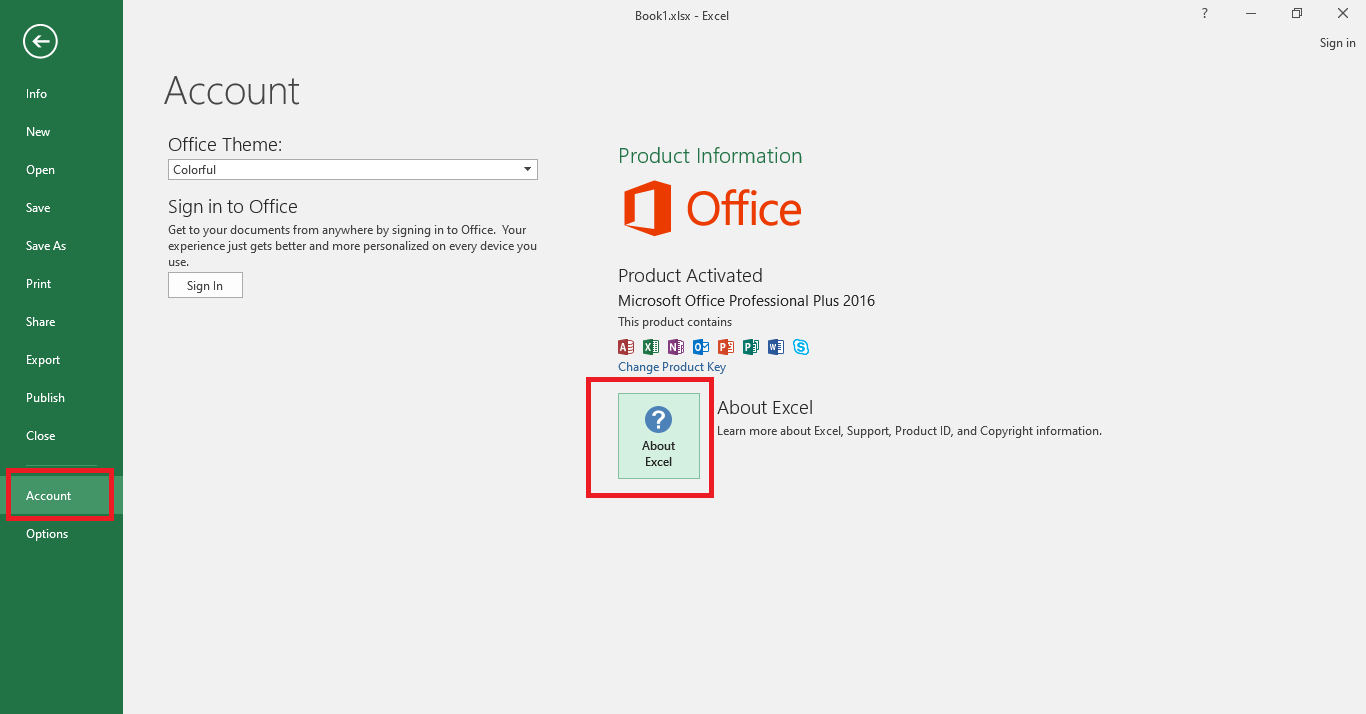
Task: Restore down the Excel window
Action: click(1297, 13)
